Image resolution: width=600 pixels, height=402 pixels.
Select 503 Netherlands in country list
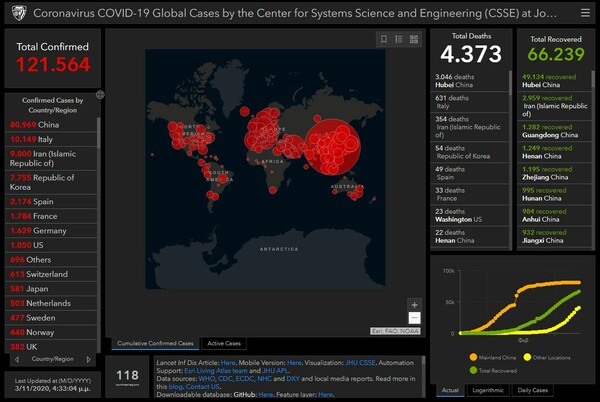(51, 303)
